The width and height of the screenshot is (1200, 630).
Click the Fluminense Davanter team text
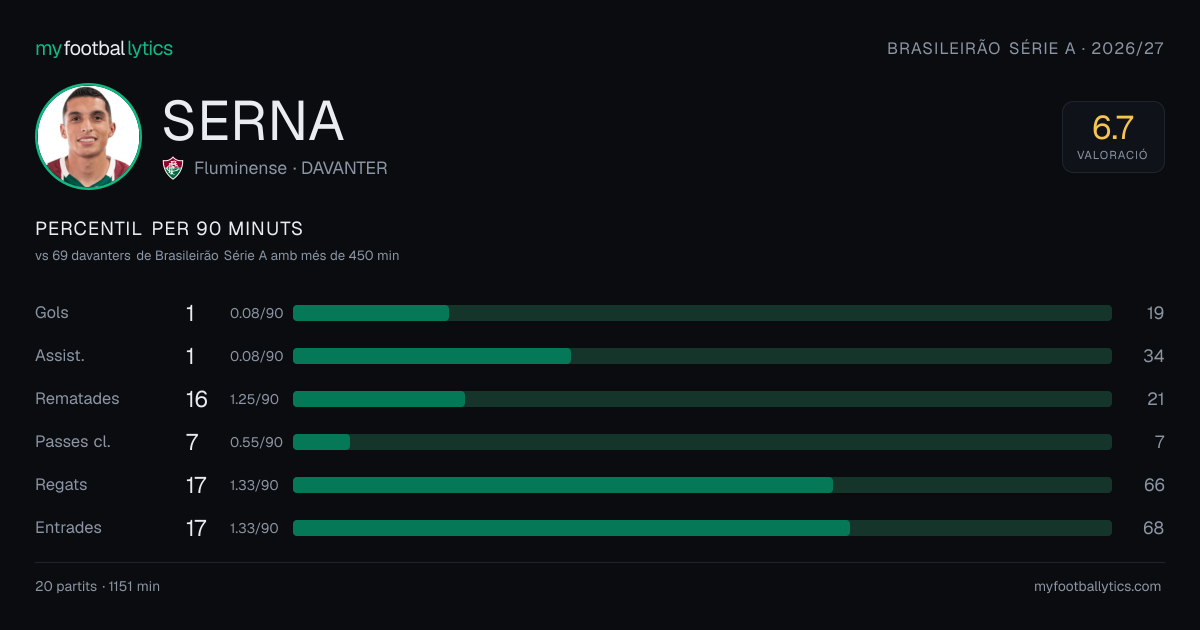[290, 168]
